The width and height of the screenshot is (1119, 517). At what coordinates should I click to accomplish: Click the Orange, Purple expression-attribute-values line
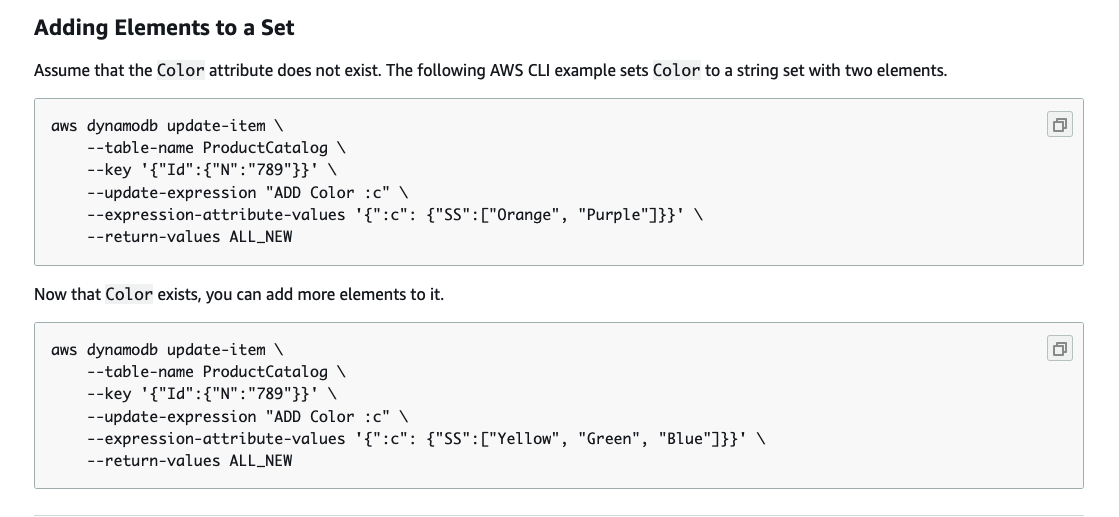tap(395, 215)
